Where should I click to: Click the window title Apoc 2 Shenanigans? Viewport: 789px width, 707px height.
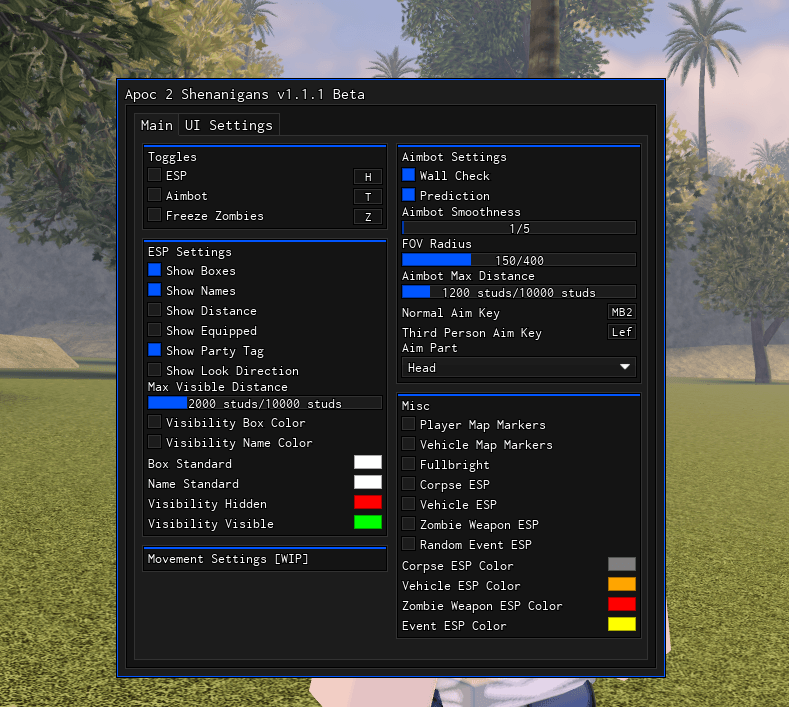(245, 95)
